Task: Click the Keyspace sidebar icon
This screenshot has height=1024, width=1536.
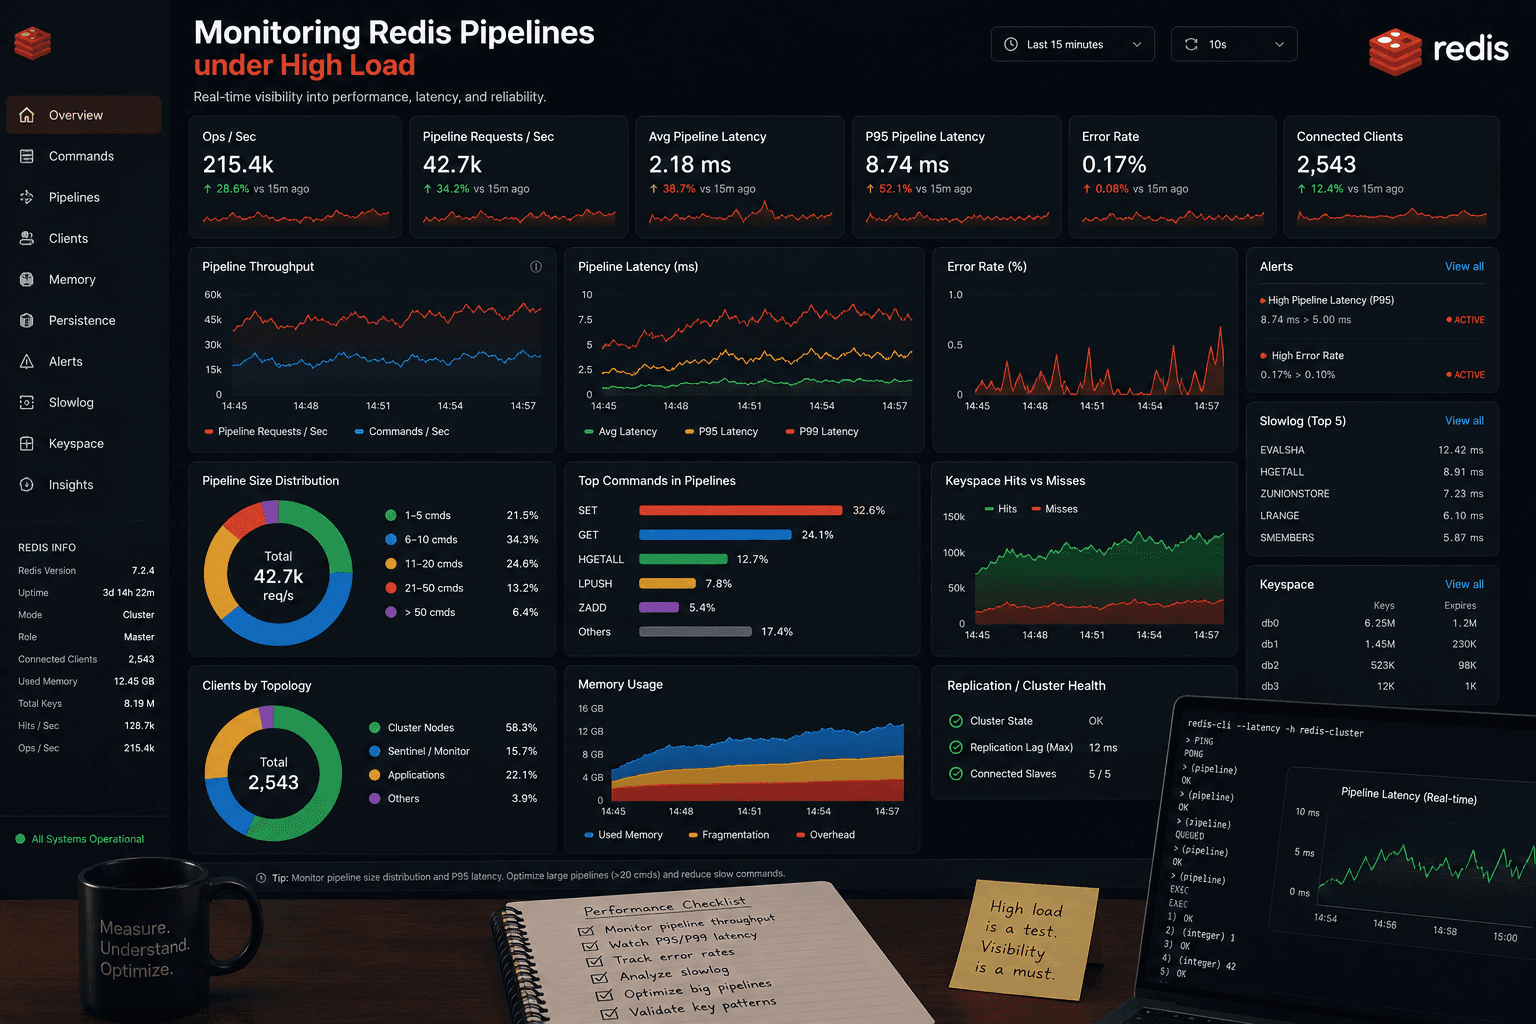Action: point(27,443)
